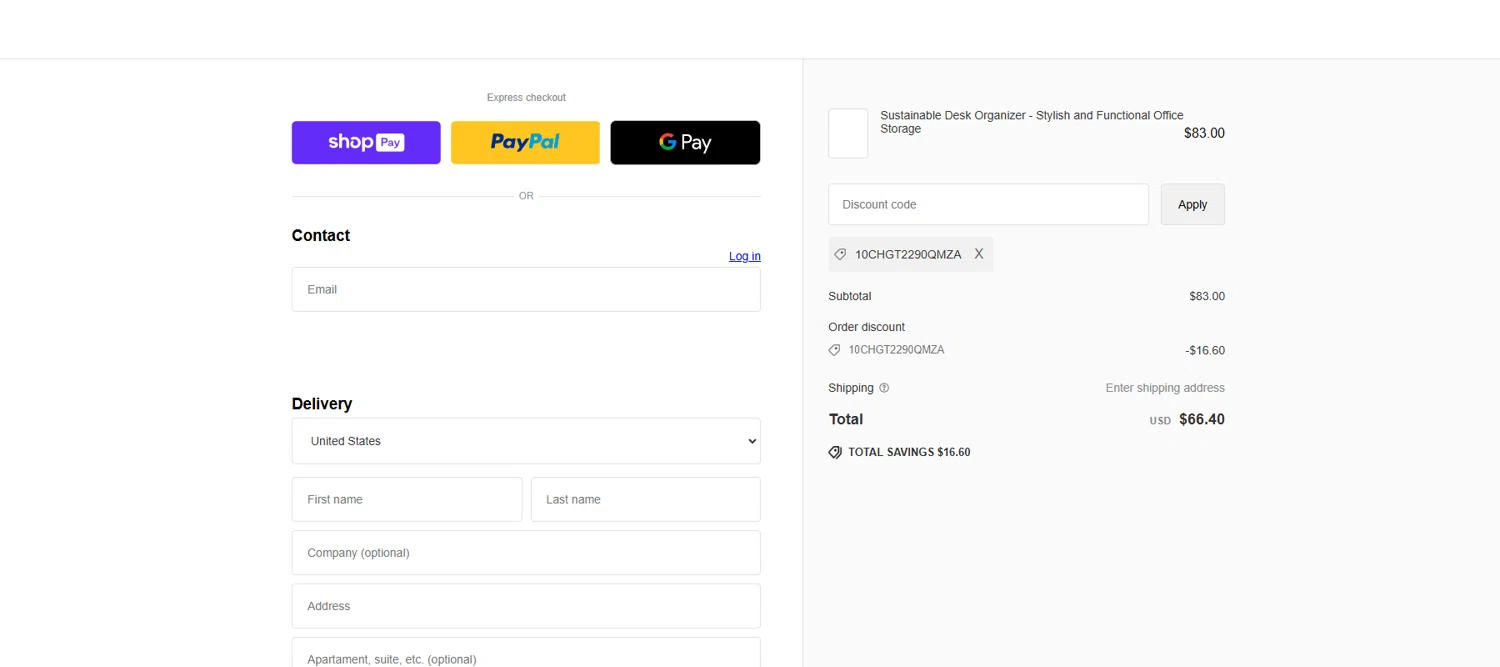
Task: Click the Address input field
Action: tap(526, 606)
